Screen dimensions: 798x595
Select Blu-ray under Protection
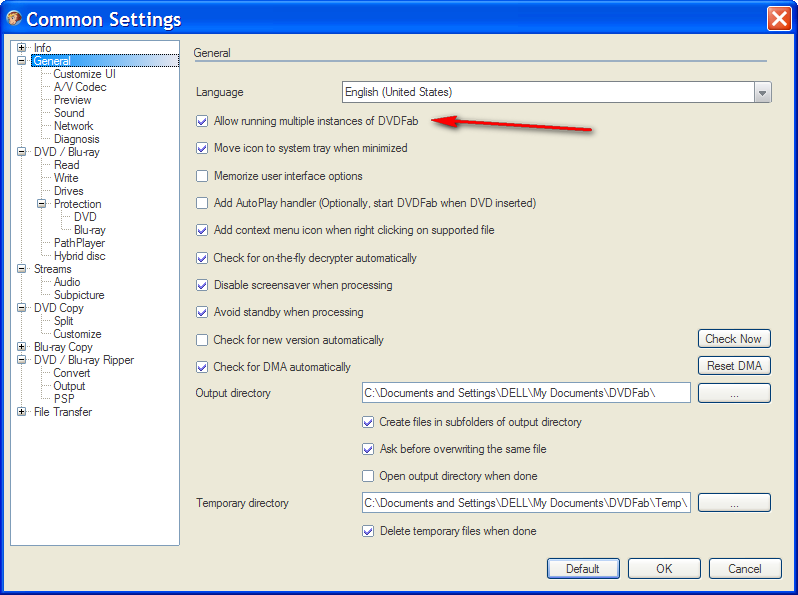point(90,230)
